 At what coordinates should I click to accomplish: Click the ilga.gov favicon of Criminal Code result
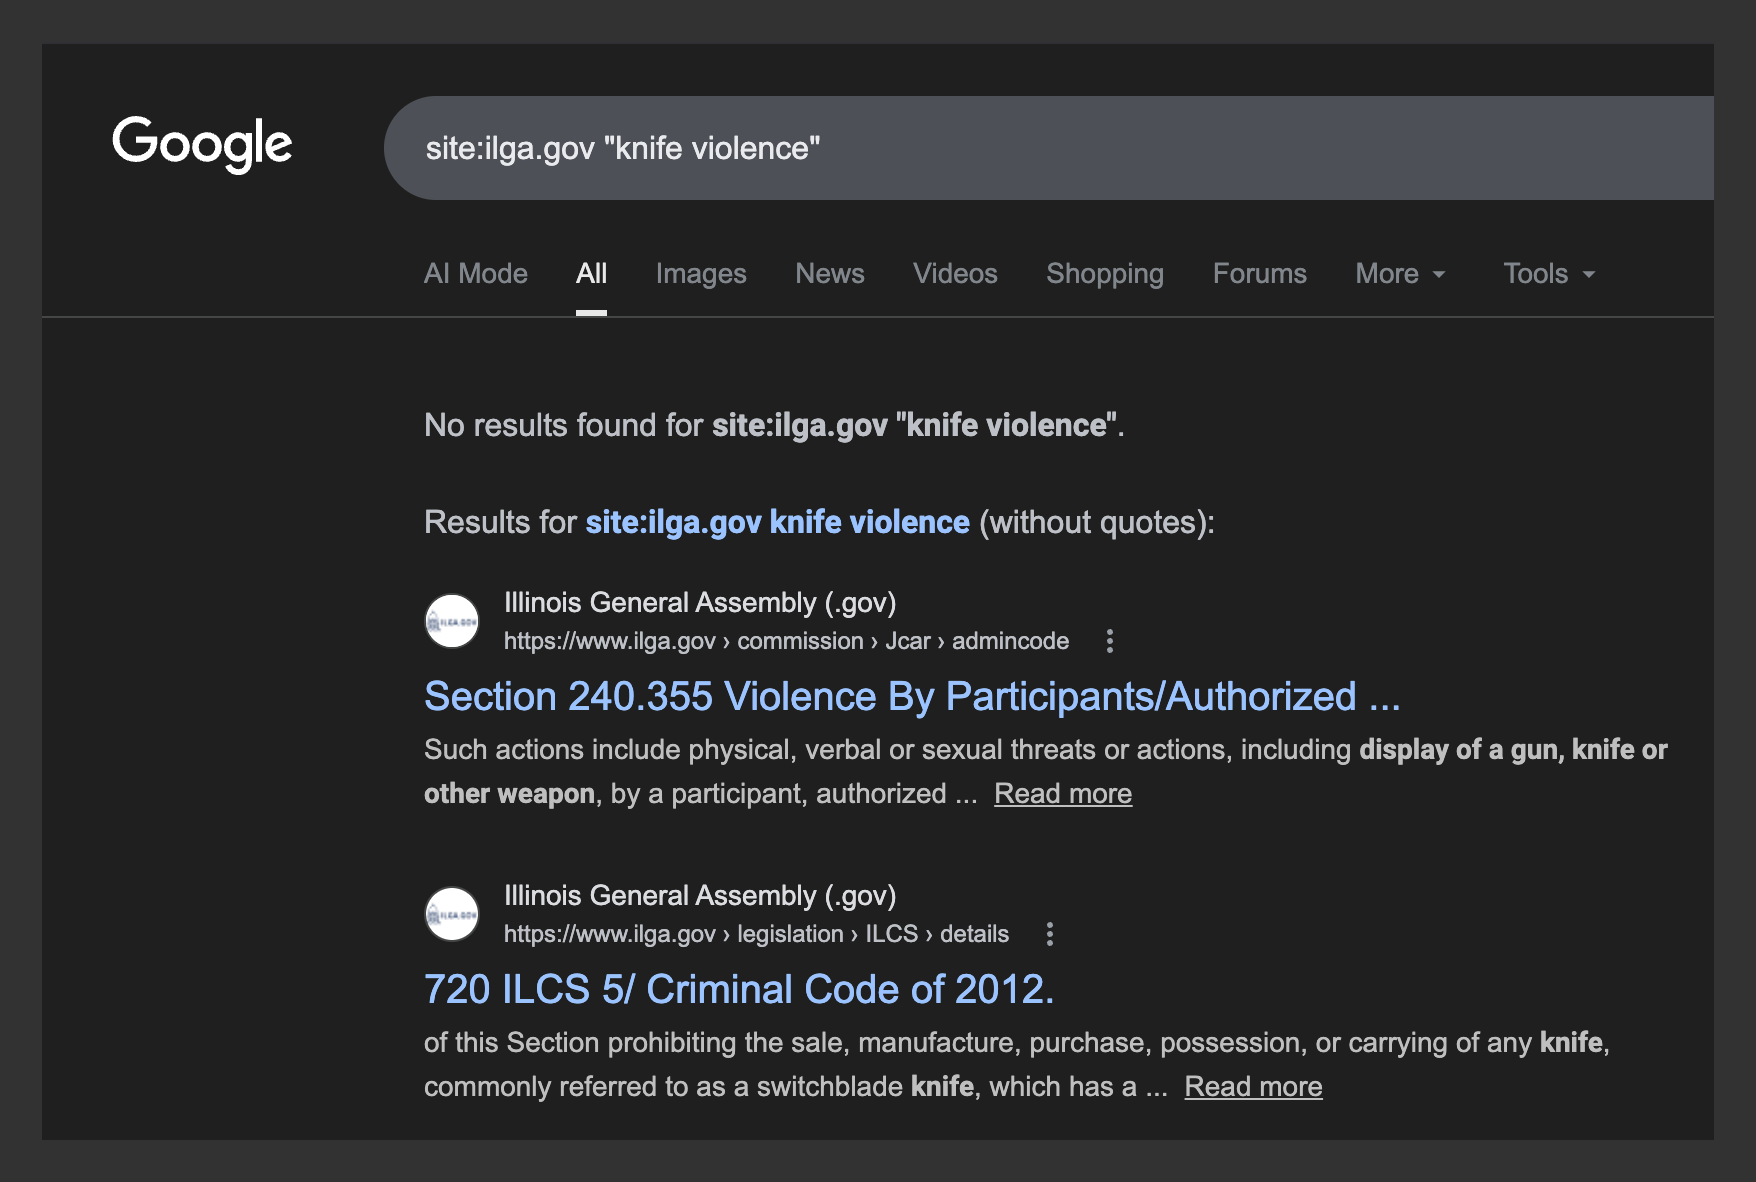[x=452, y=914]
